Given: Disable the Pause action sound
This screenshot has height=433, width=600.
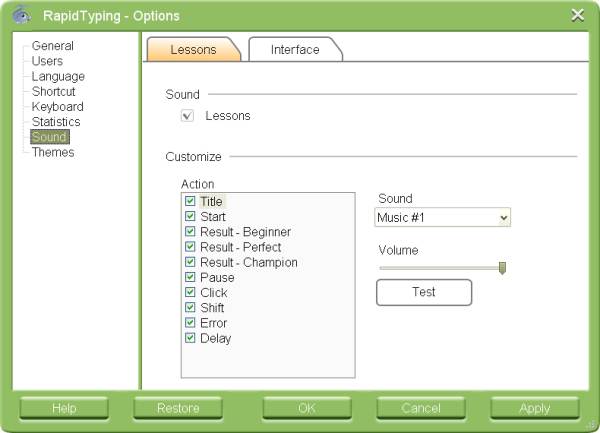Looking at the screenshot, I should (x=190, y=277).
